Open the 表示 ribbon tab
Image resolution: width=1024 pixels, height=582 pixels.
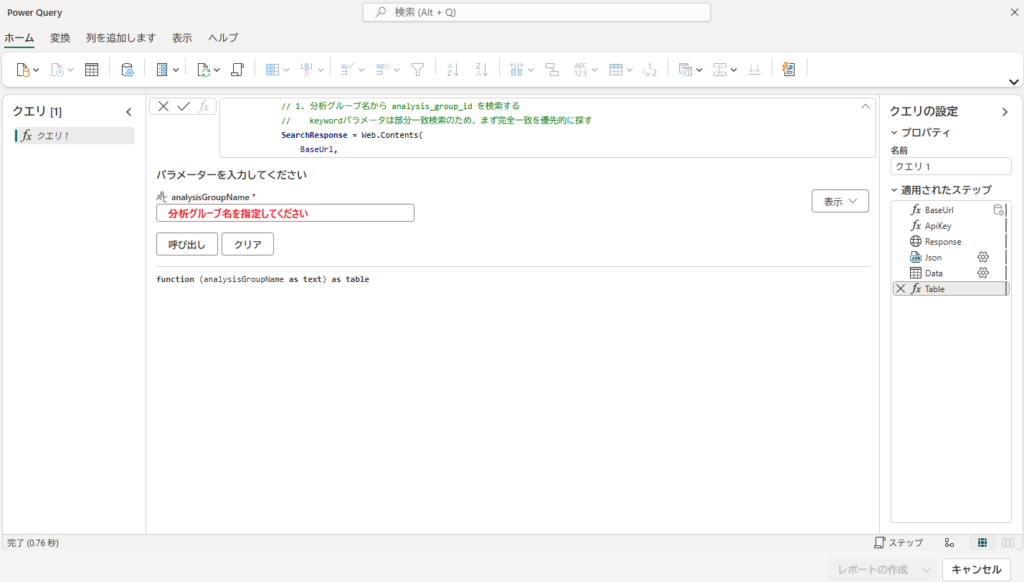pos(182,38)
